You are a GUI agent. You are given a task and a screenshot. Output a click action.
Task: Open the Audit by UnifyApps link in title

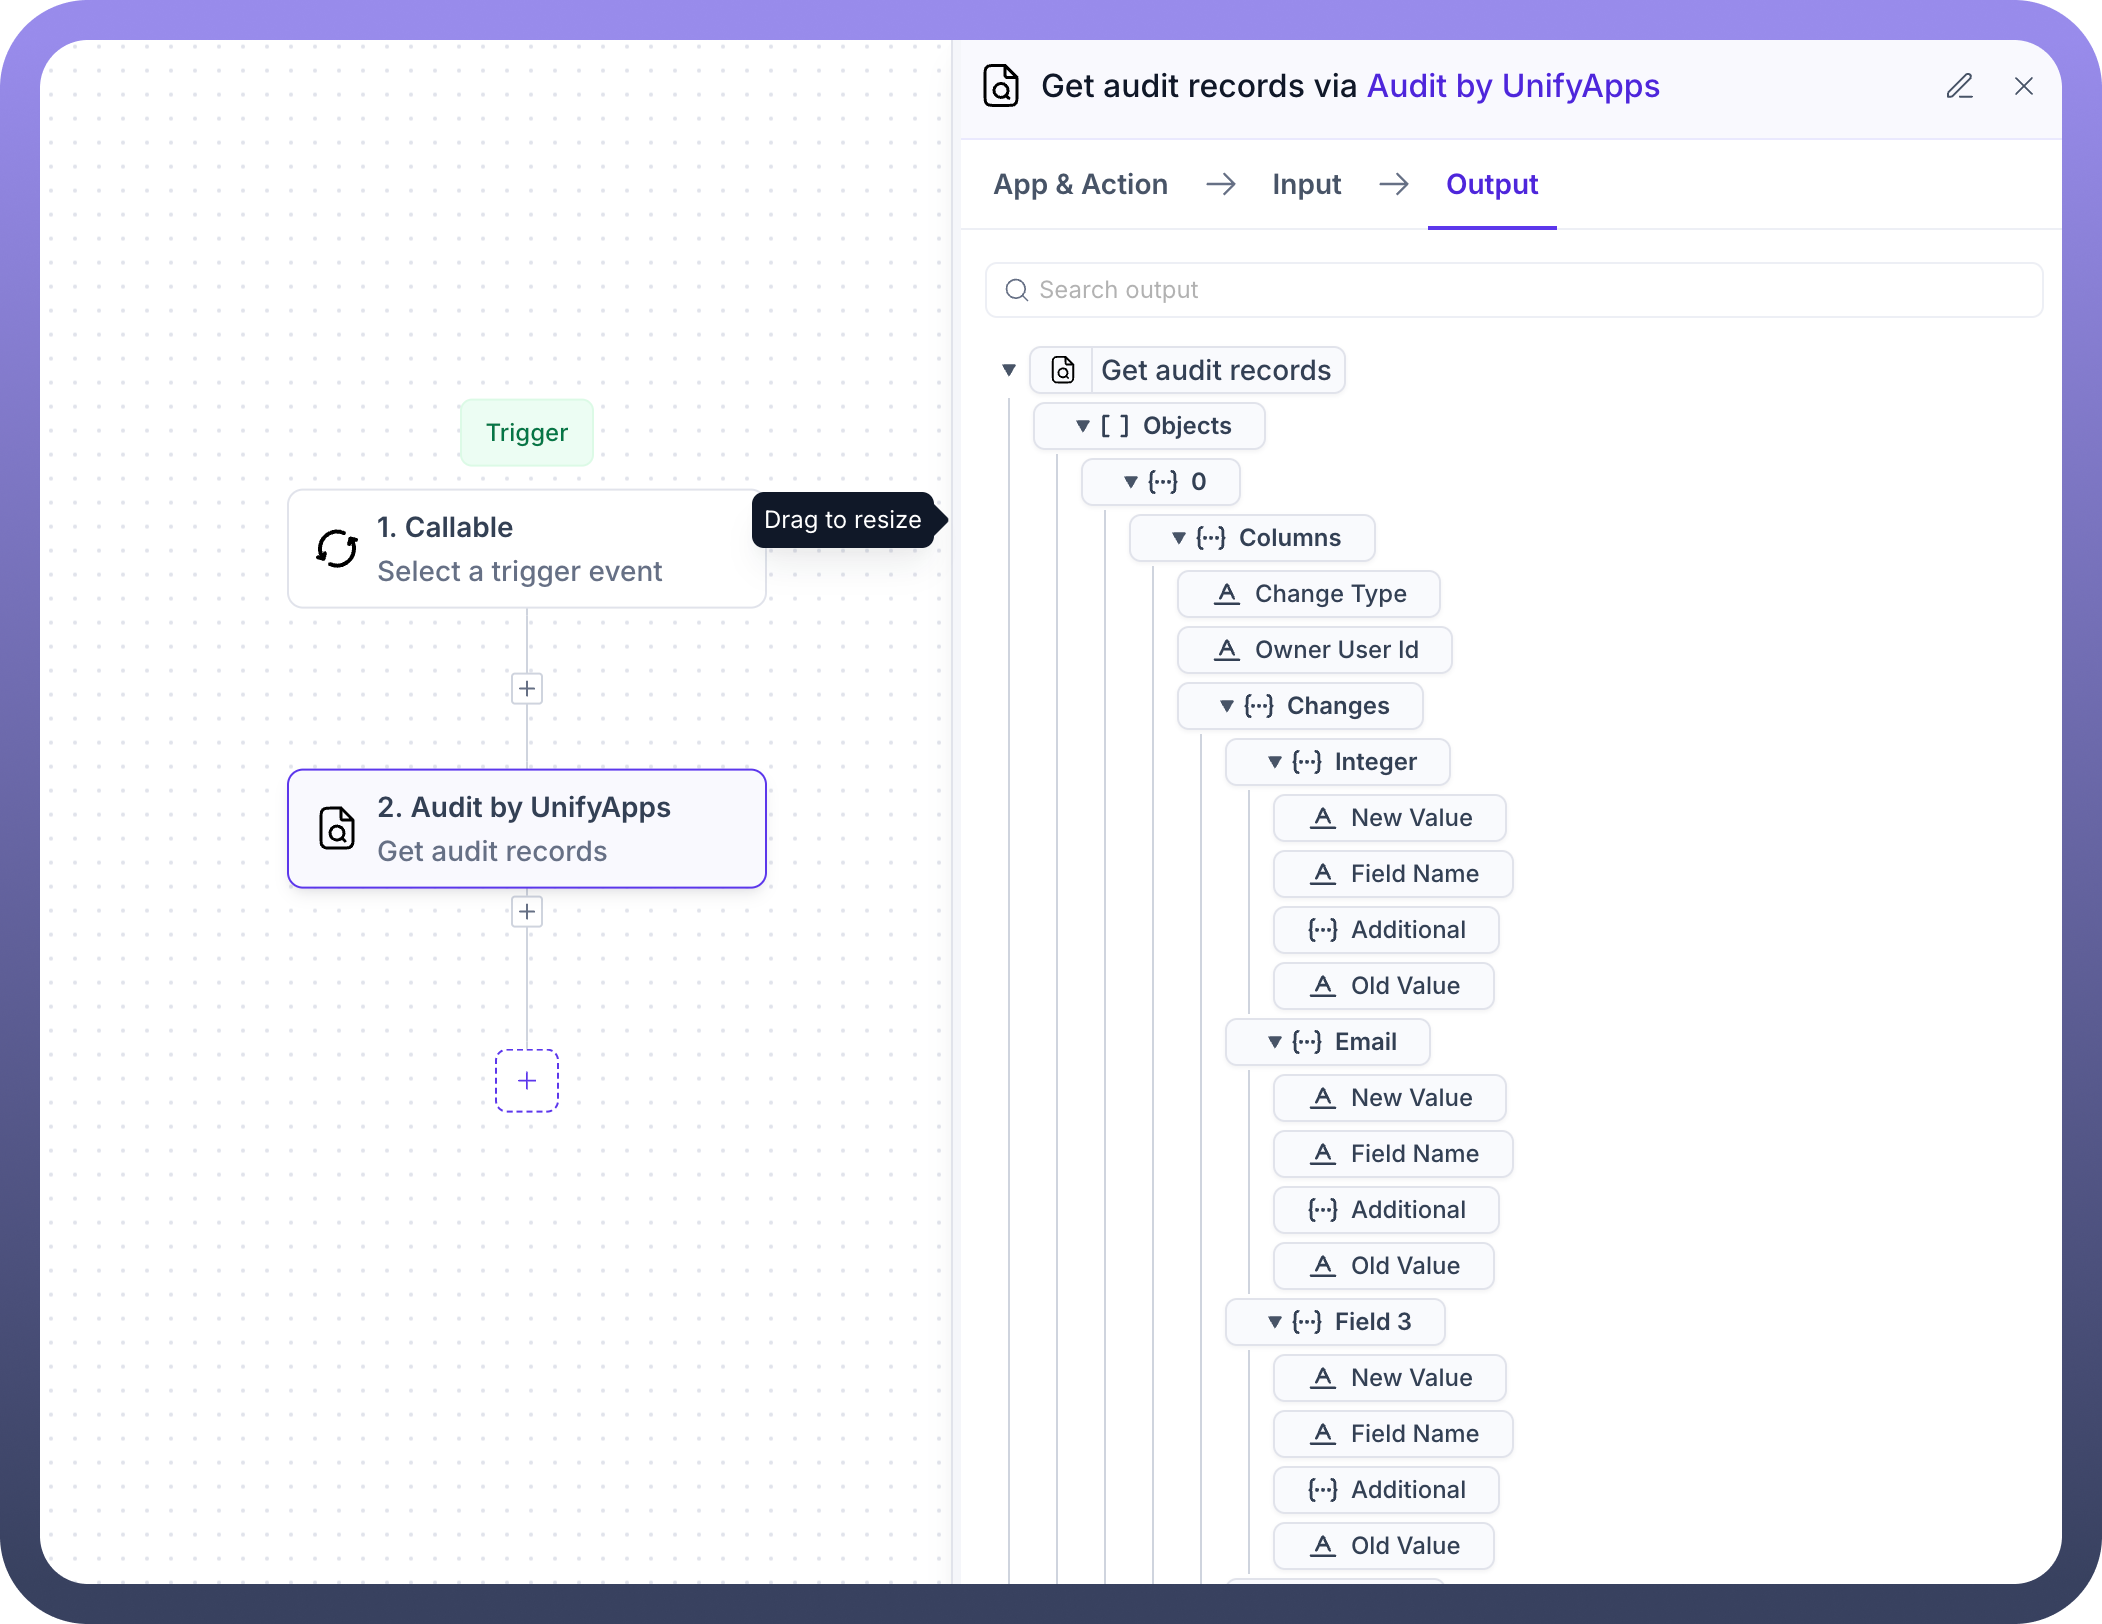click(x=1512, y=87)
